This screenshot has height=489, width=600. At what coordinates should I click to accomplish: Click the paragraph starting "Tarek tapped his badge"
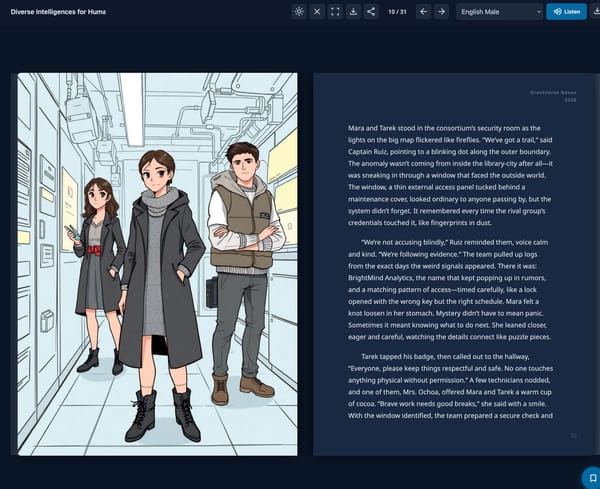point(450,386)
